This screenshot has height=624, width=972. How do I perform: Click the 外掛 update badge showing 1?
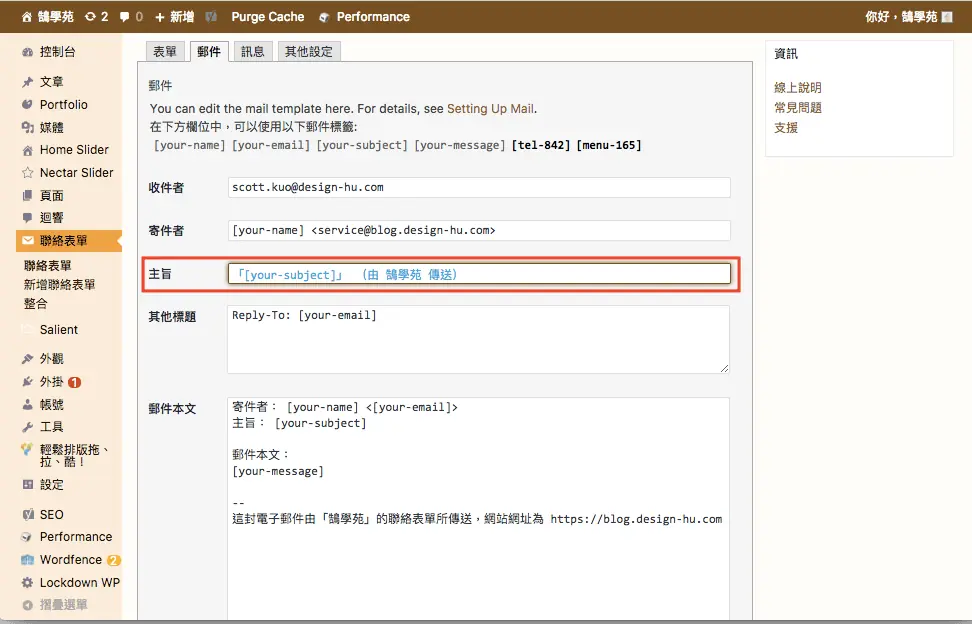(74, 382)
